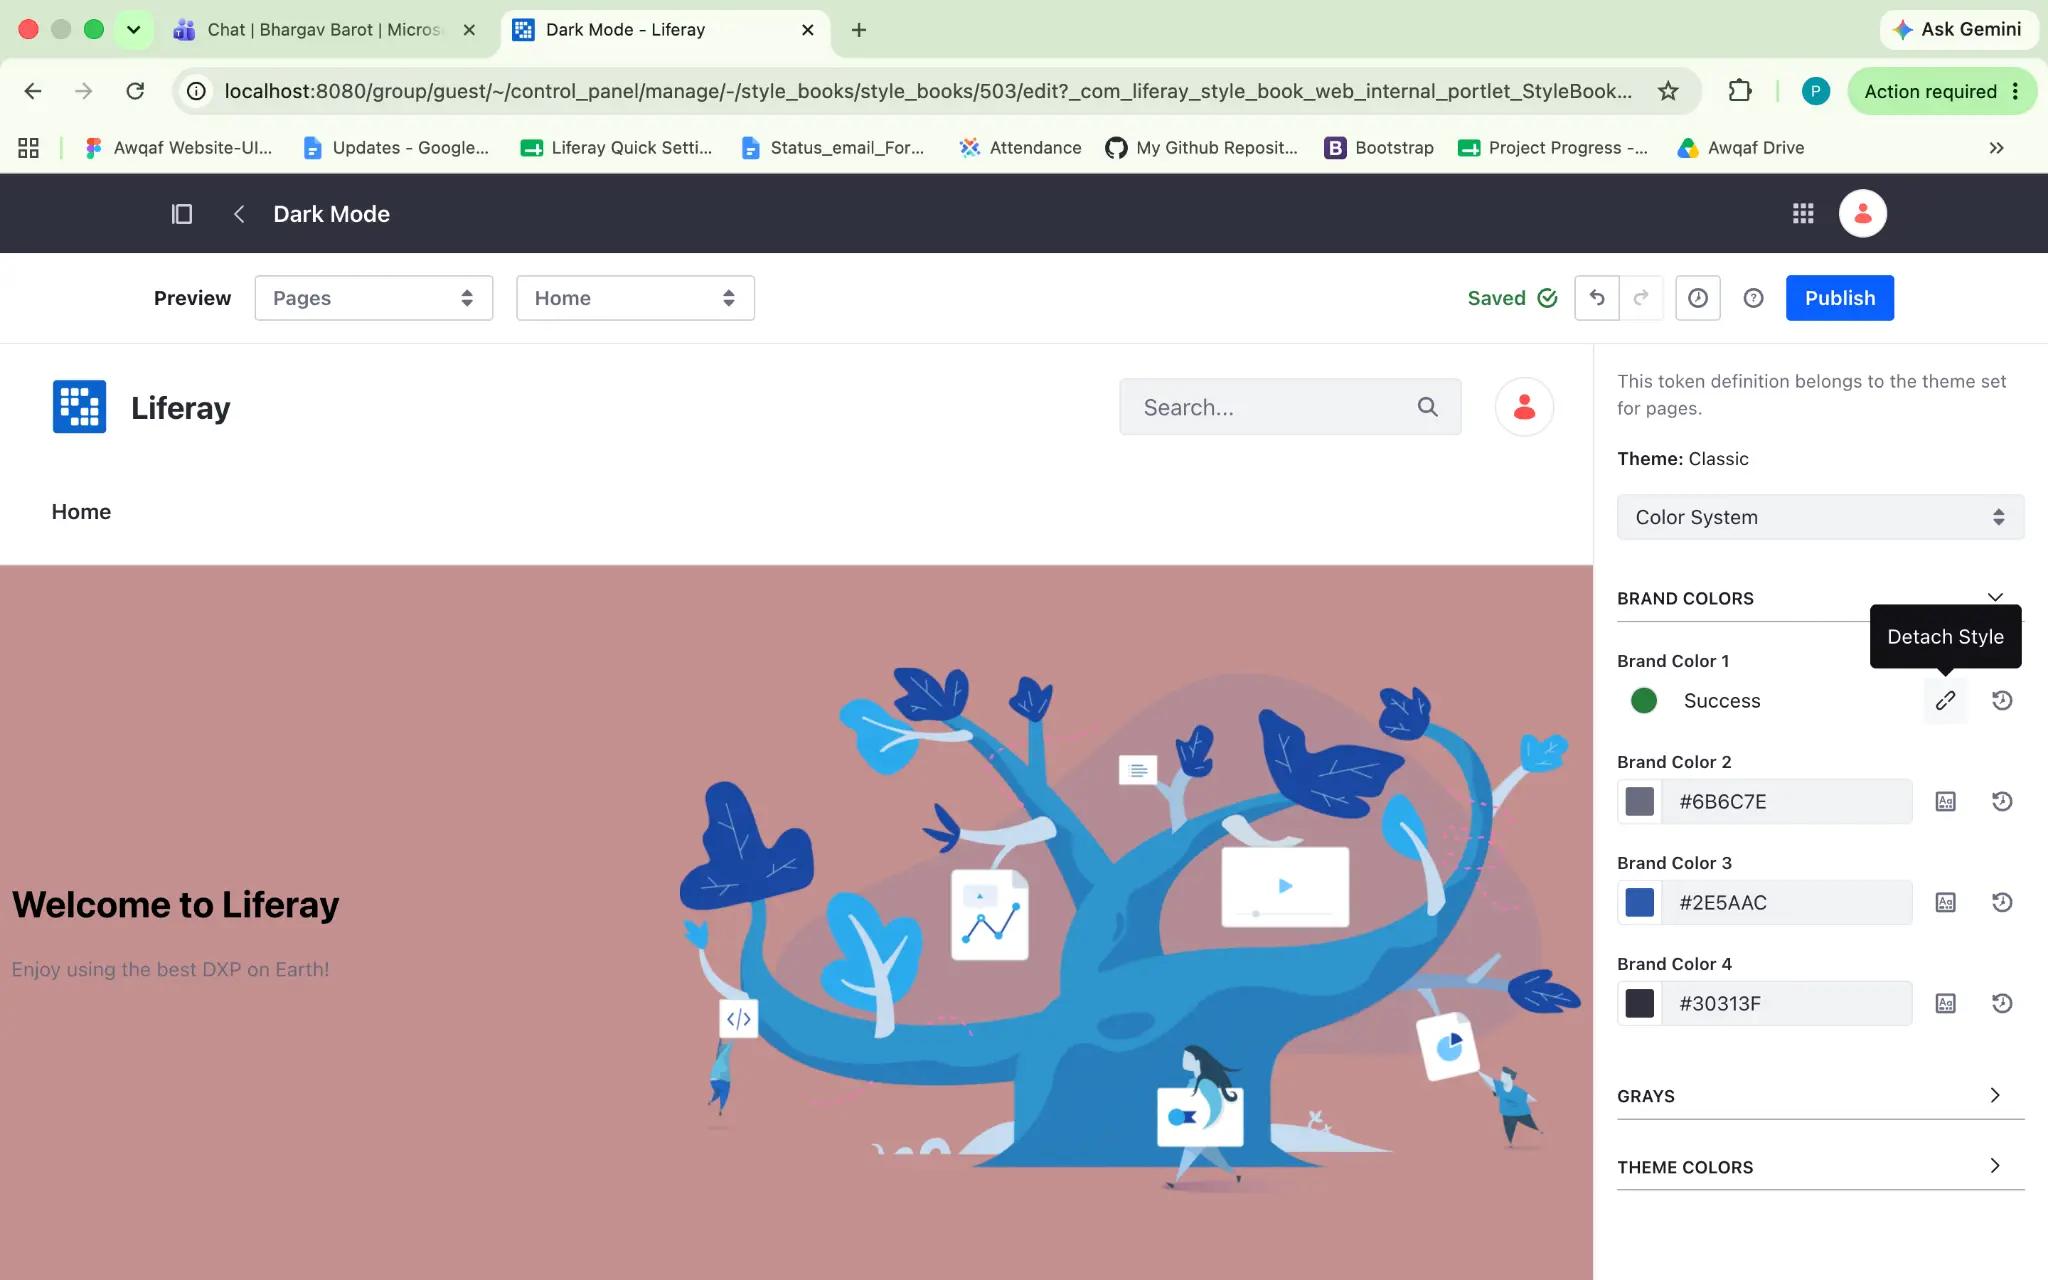Publish the style book
This screenshot has height=1280, width=2048.
[x=1840, y=298]
